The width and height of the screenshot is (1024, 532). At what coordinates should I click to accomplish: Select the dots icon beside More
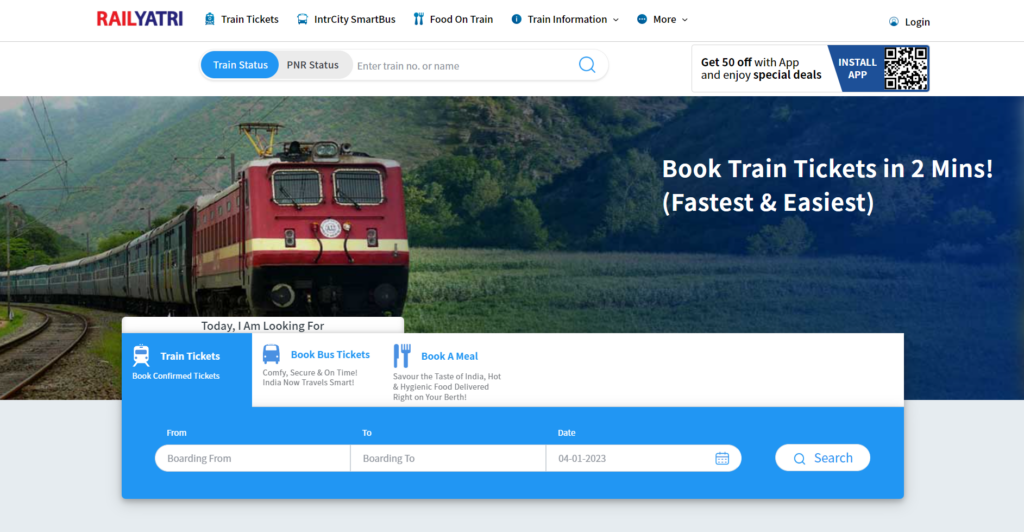pyautogui.click(x=642, y=19)
